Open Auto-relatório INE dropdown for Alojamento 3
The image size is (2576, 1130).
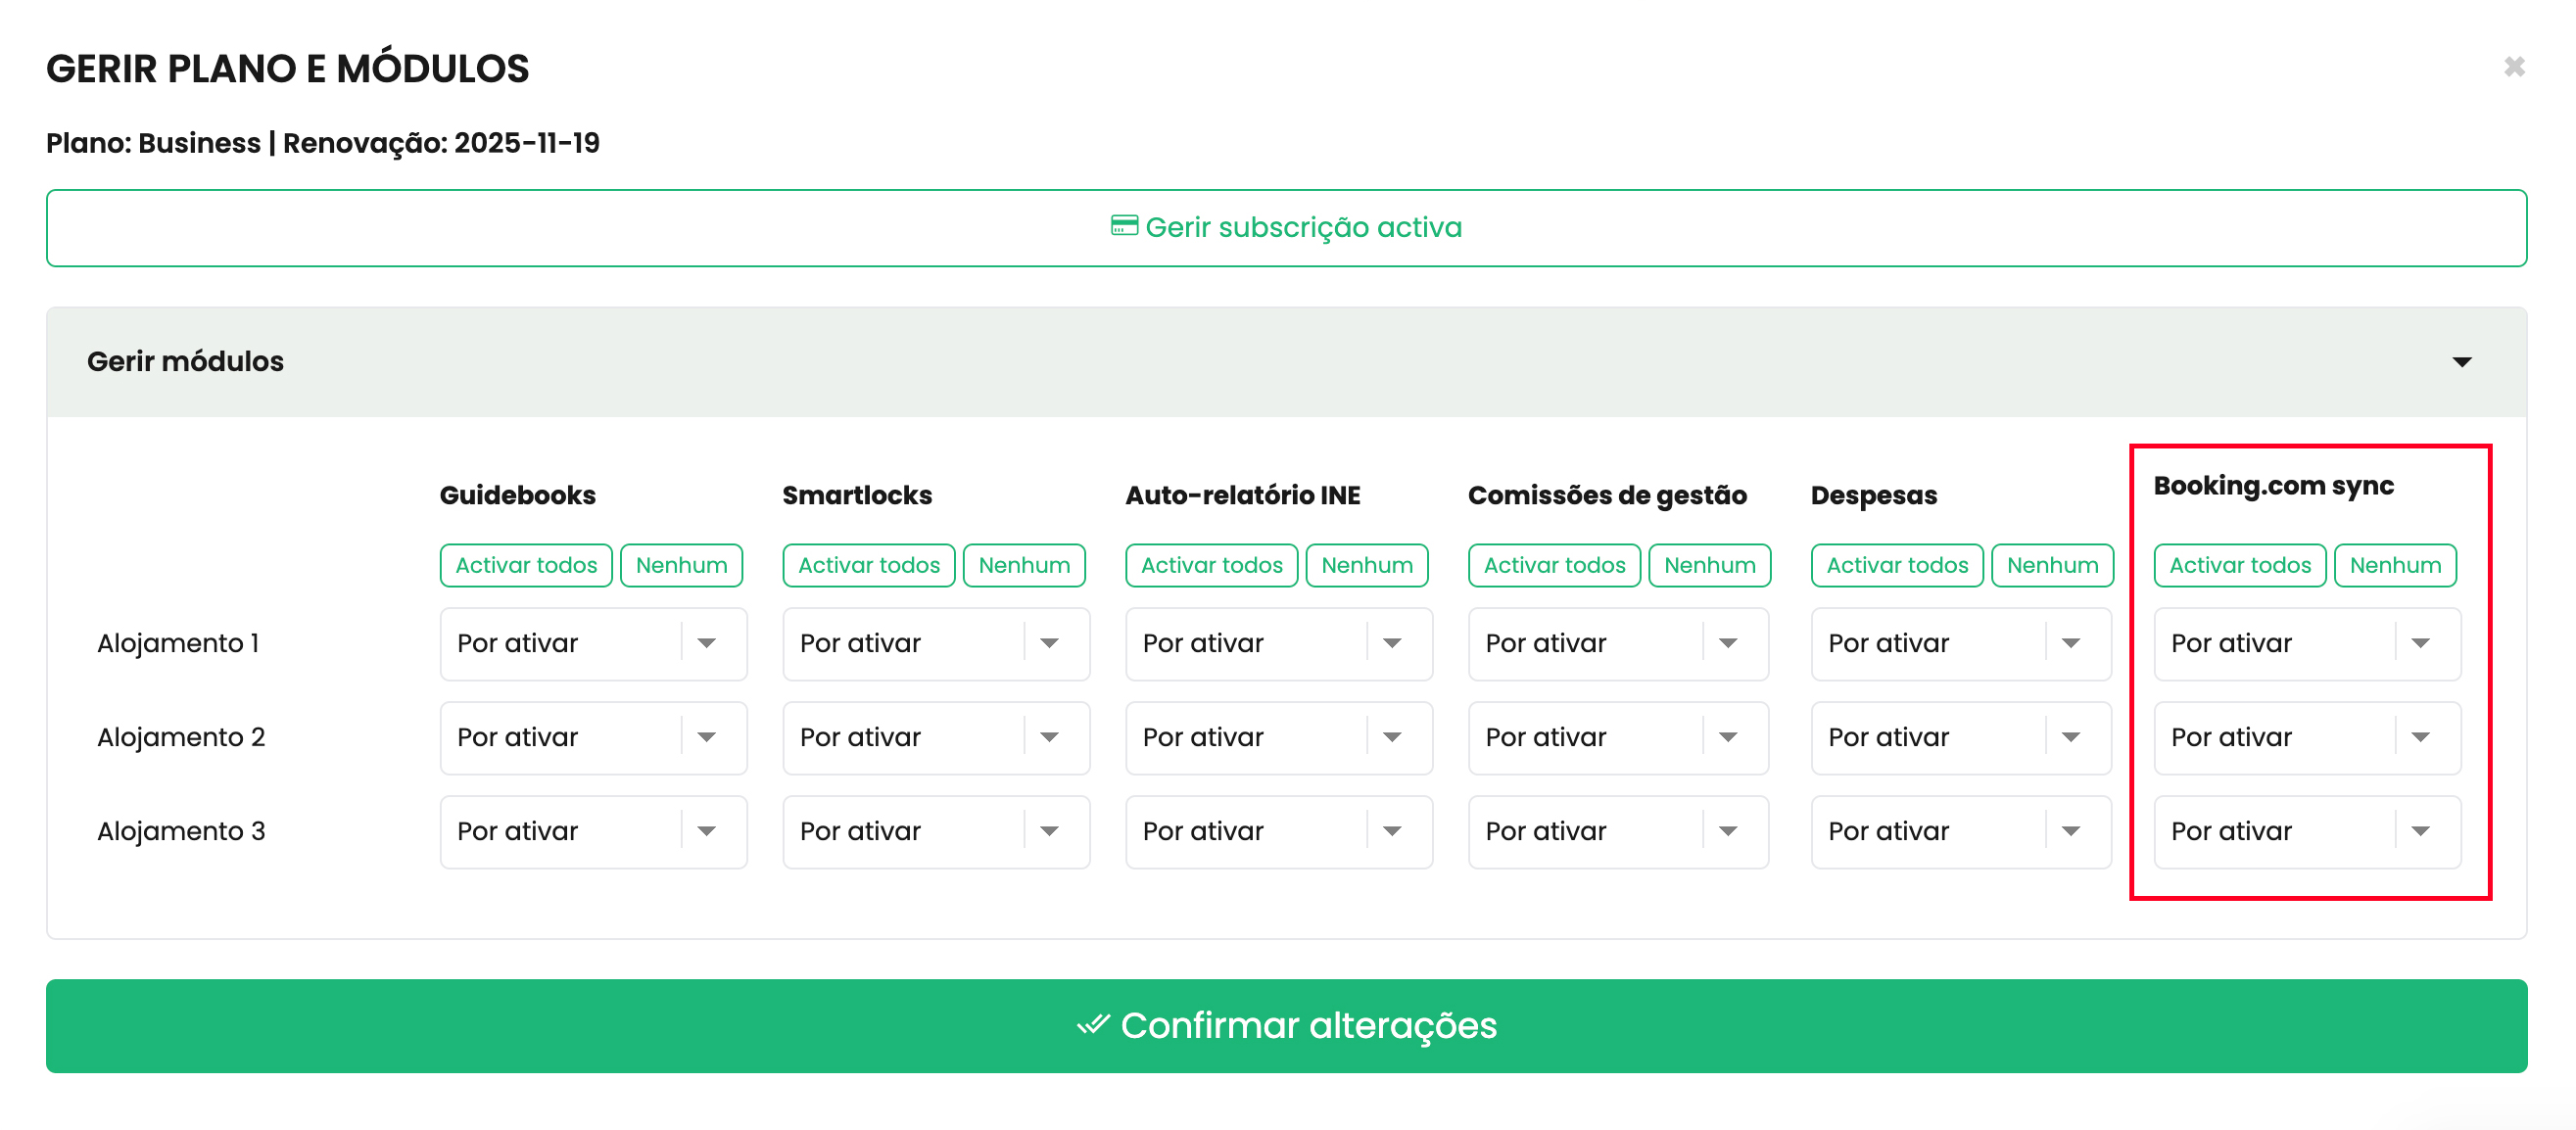pyautogui.click(x=1280, y=832)
